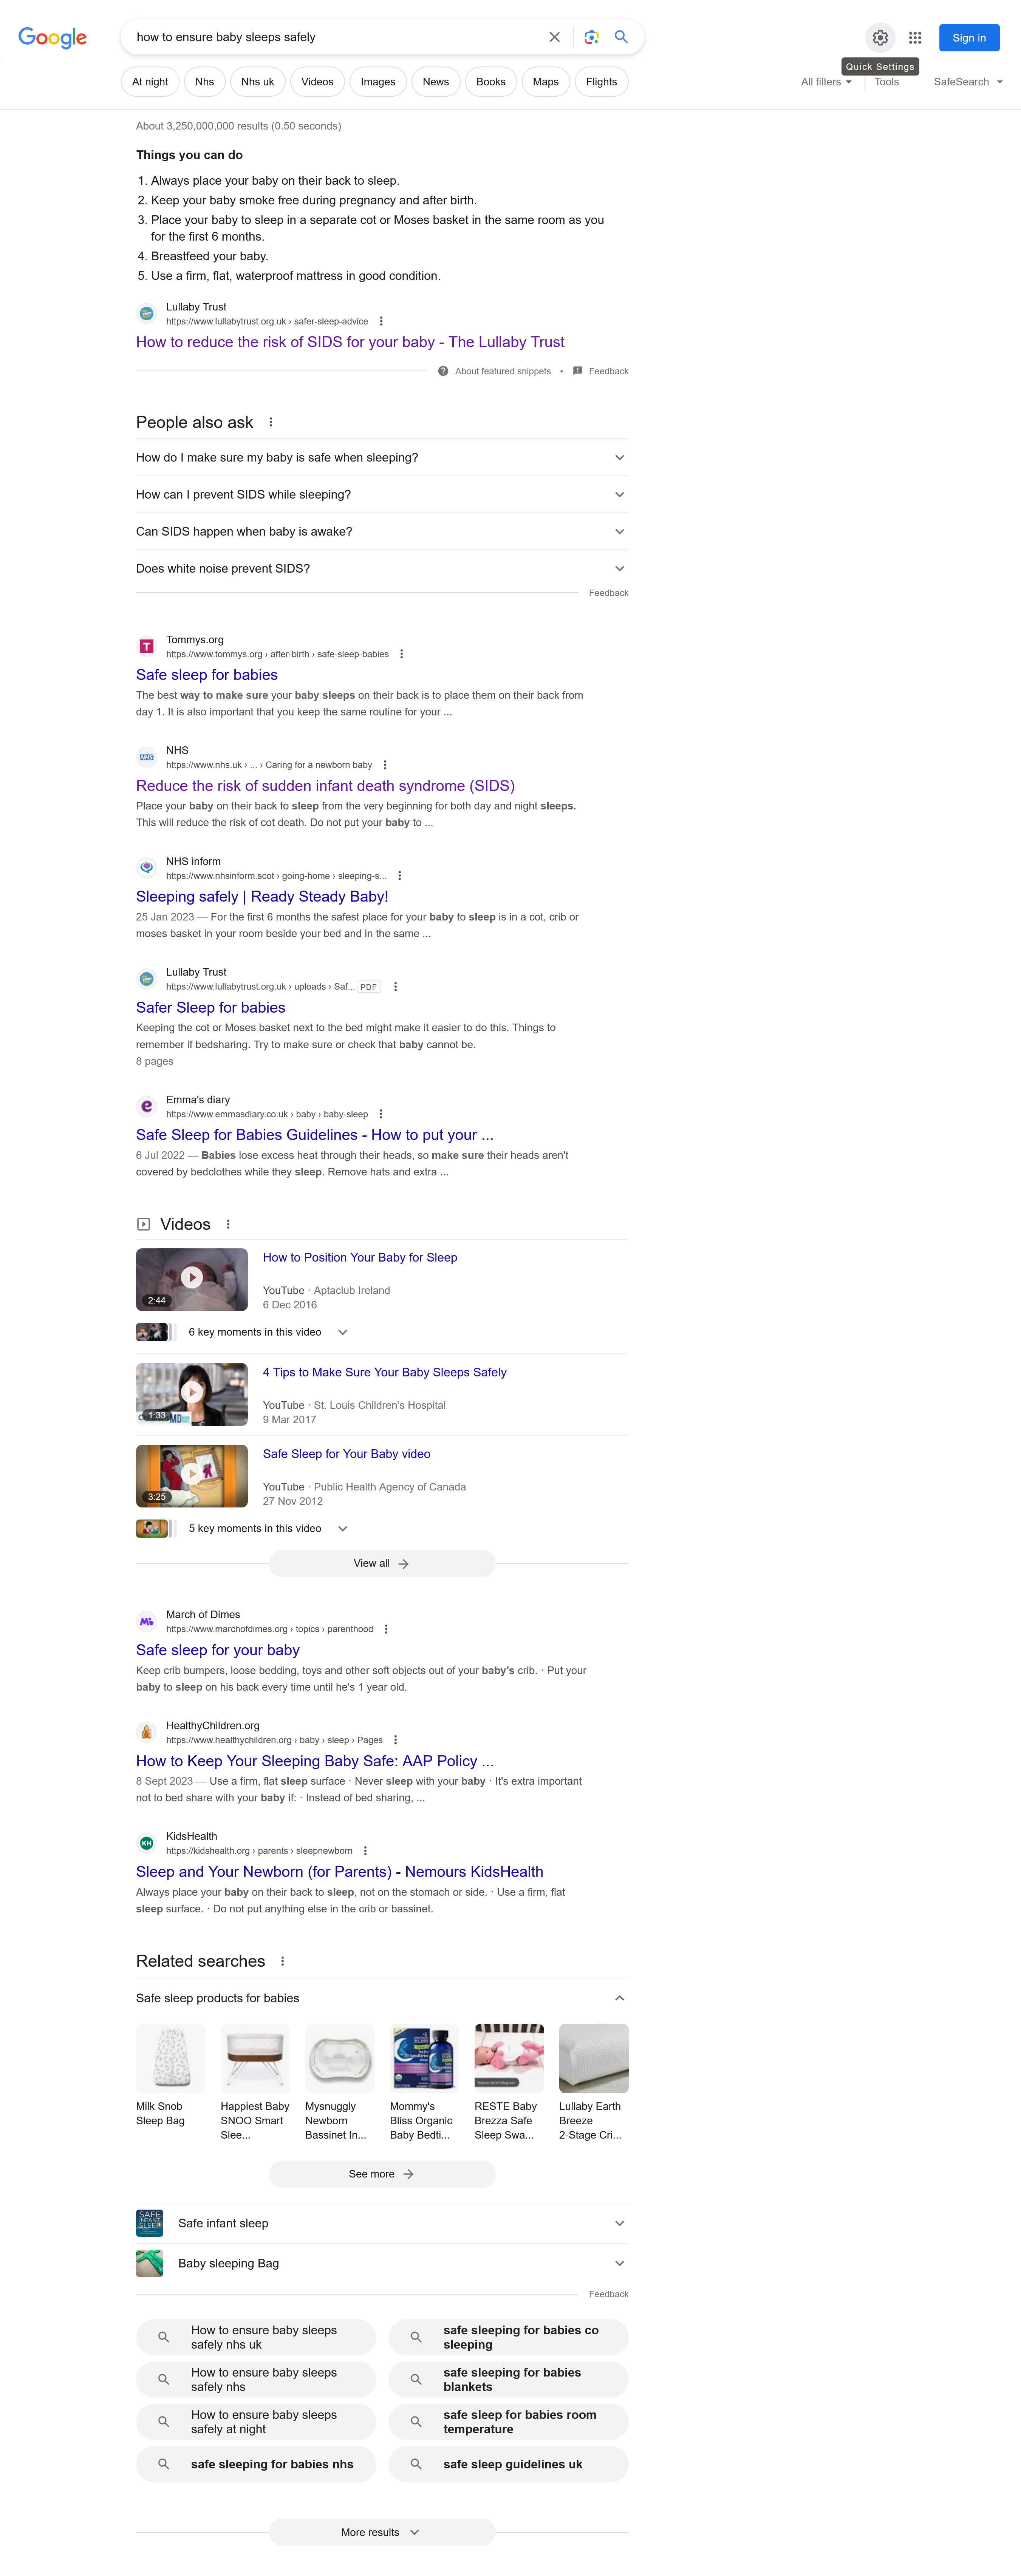The height and width of the screenshot is (2576, 1021).
Task: Click the Search by image camera icon
Action: (x=591, y=37)
